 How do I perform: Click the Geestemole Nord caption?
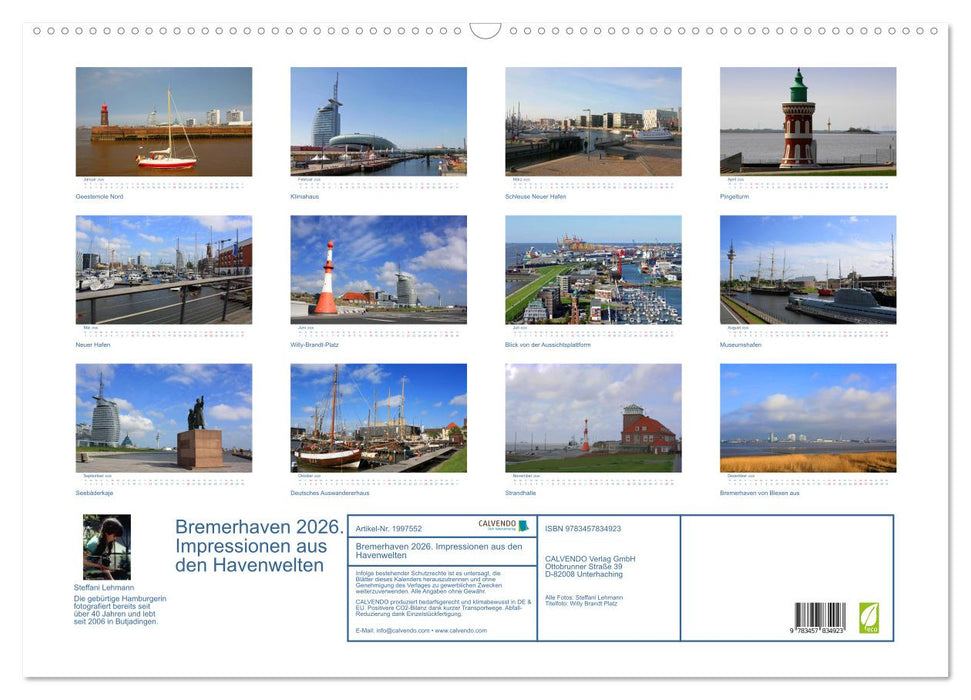pos(99,197)
